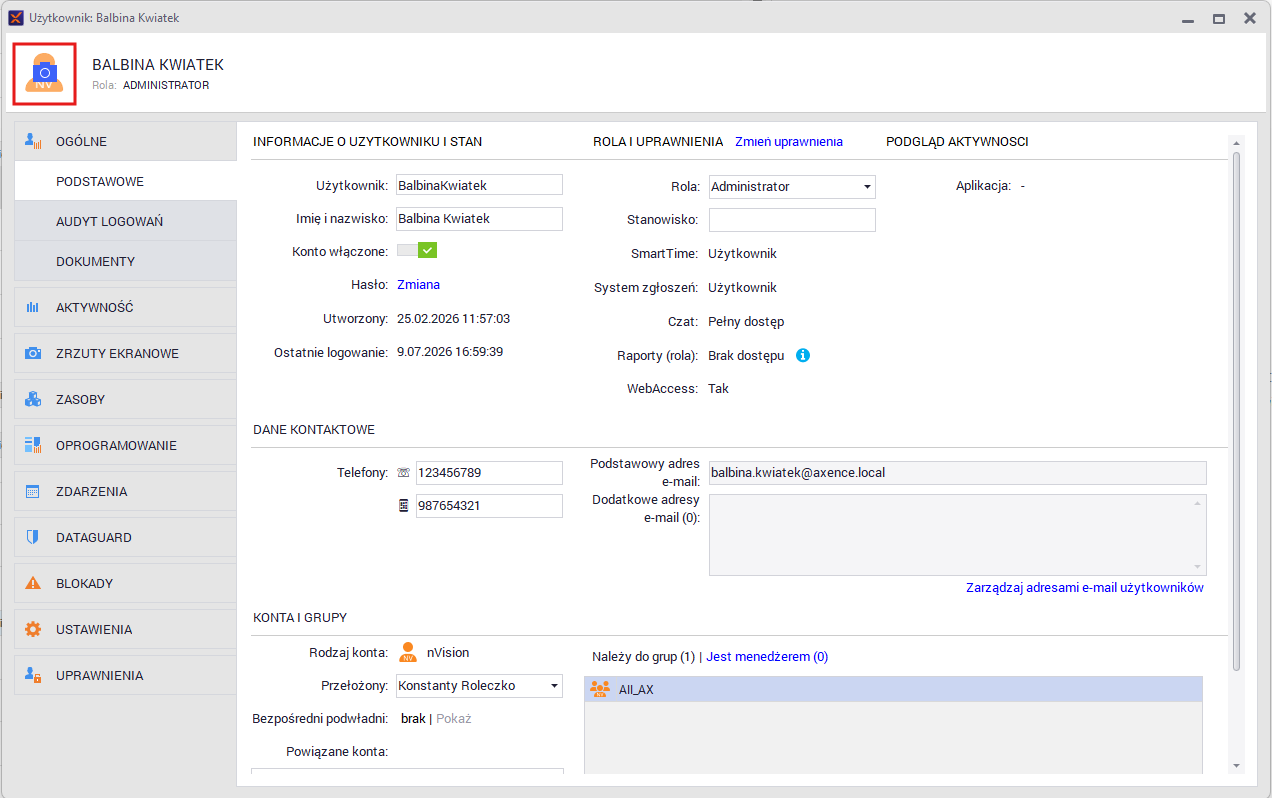Click the user avatar camera icon
This screenshot has height=798, width=1272.
point(45,73)
